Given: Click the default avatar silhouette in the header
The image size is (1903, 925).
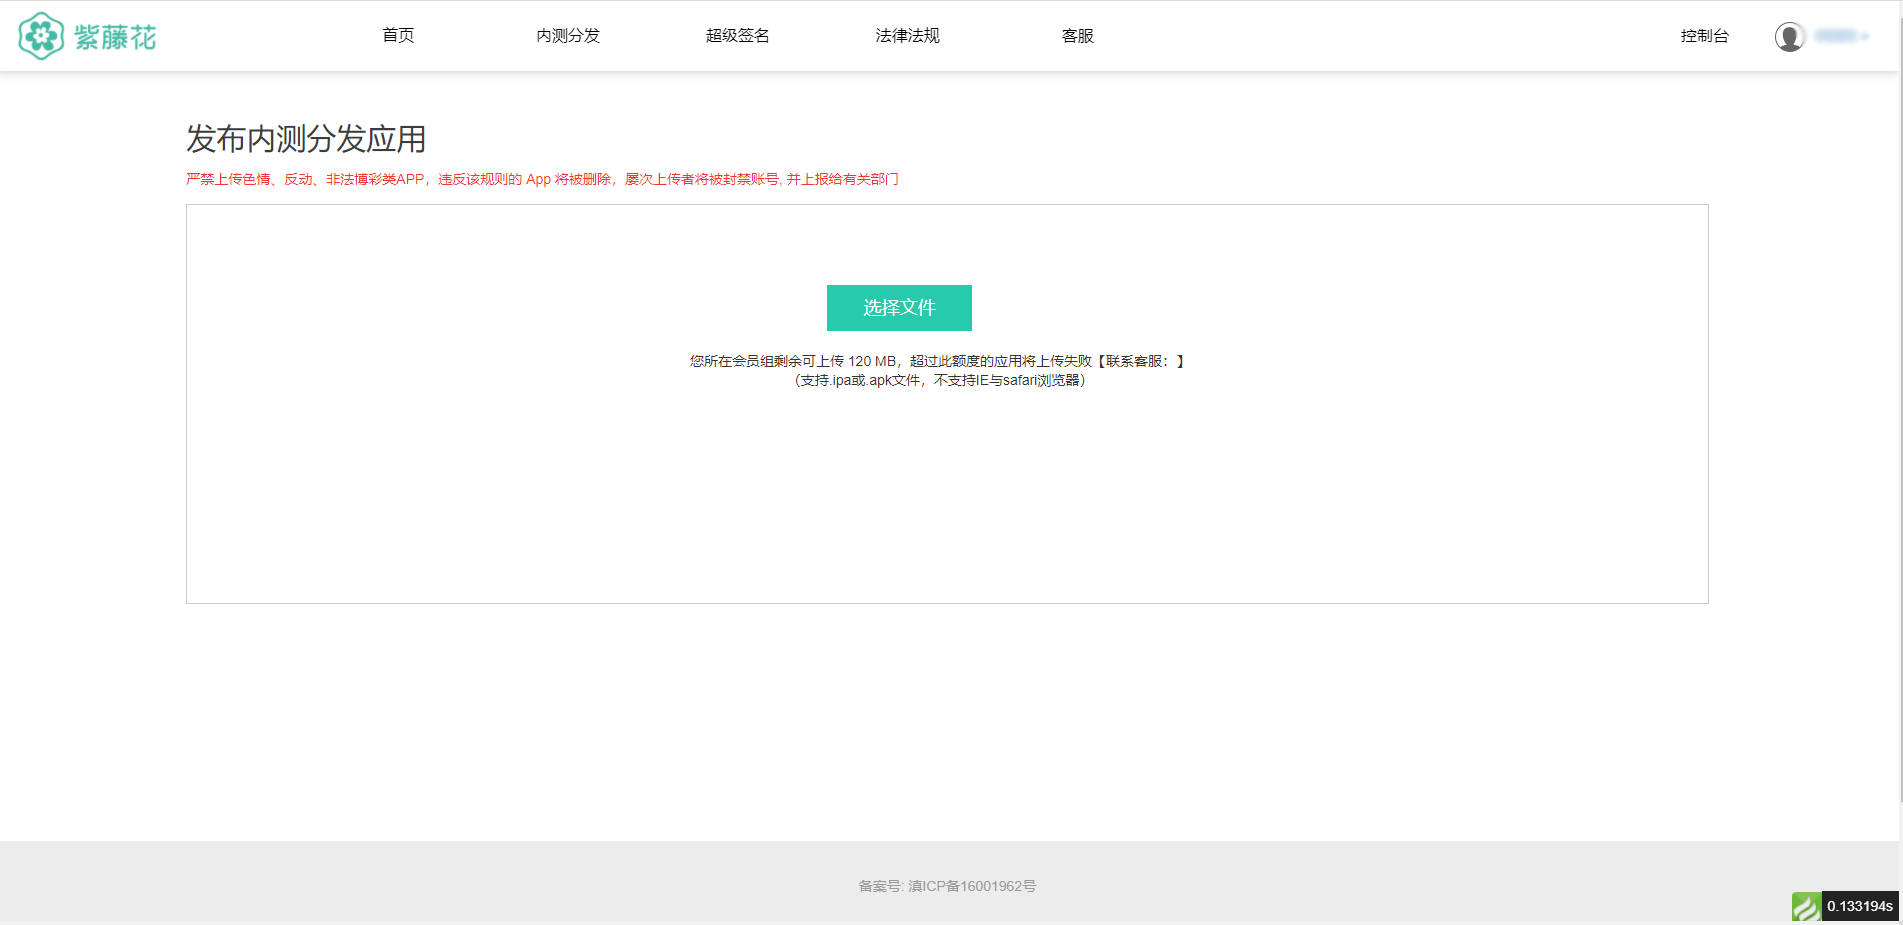Looking at the screenshot, I should 1789,35.
